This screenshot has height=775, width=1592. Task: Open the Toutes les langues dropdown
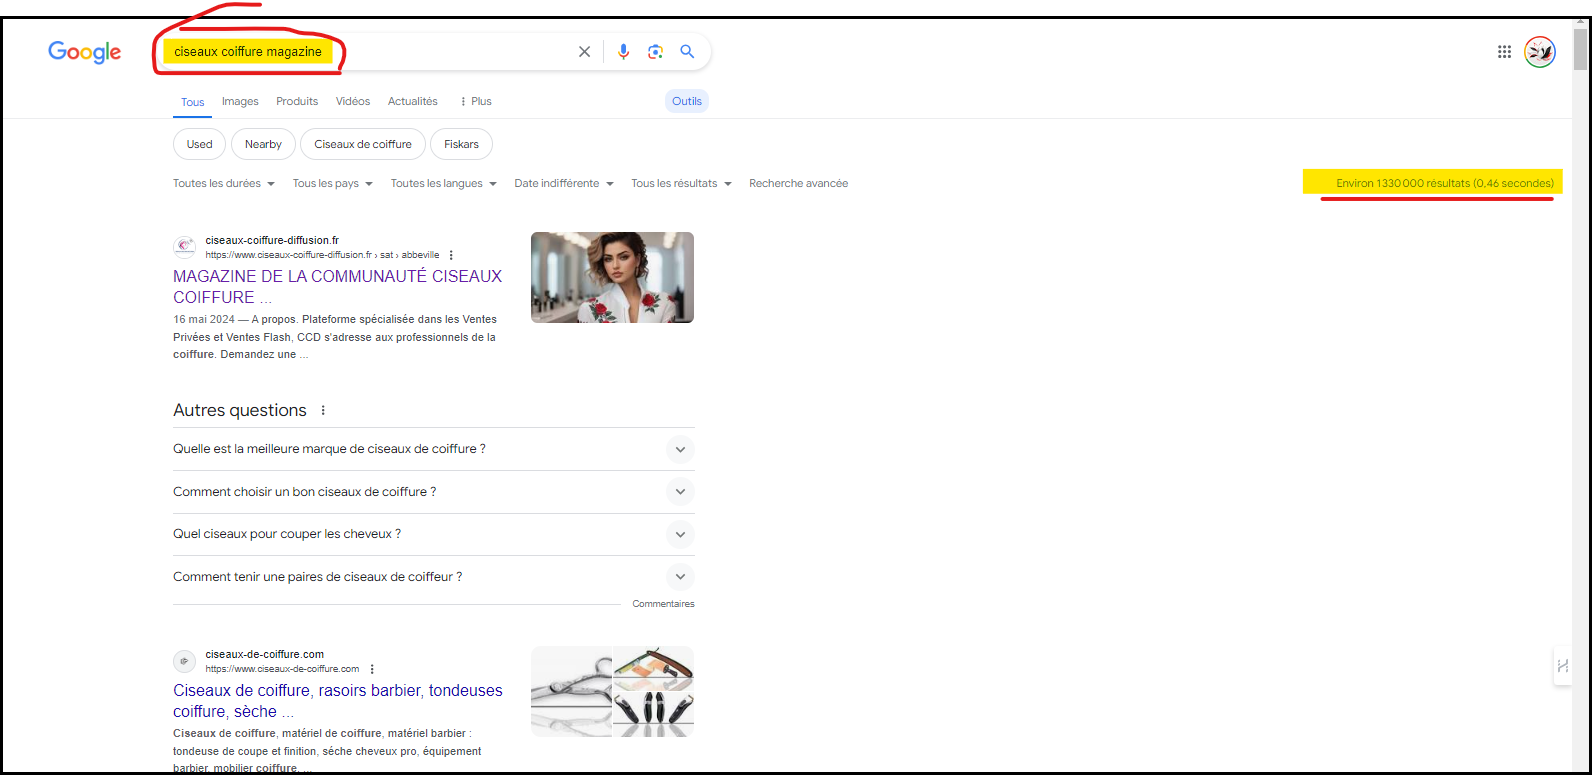444,183
